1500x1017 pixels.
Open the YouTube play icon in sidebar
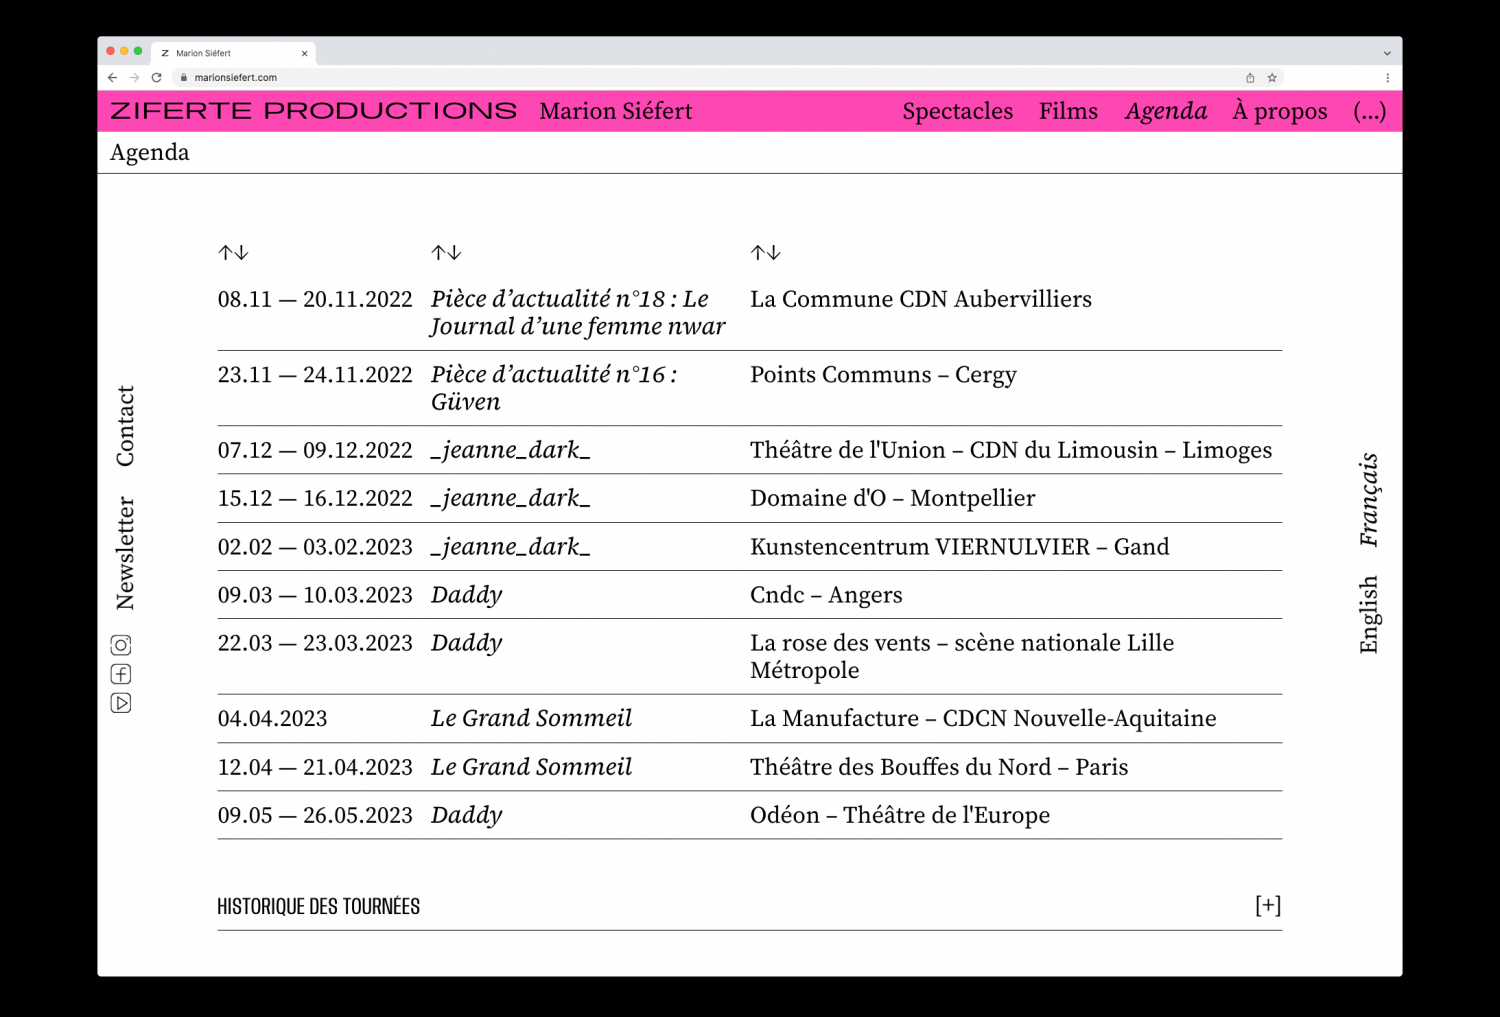121,703
